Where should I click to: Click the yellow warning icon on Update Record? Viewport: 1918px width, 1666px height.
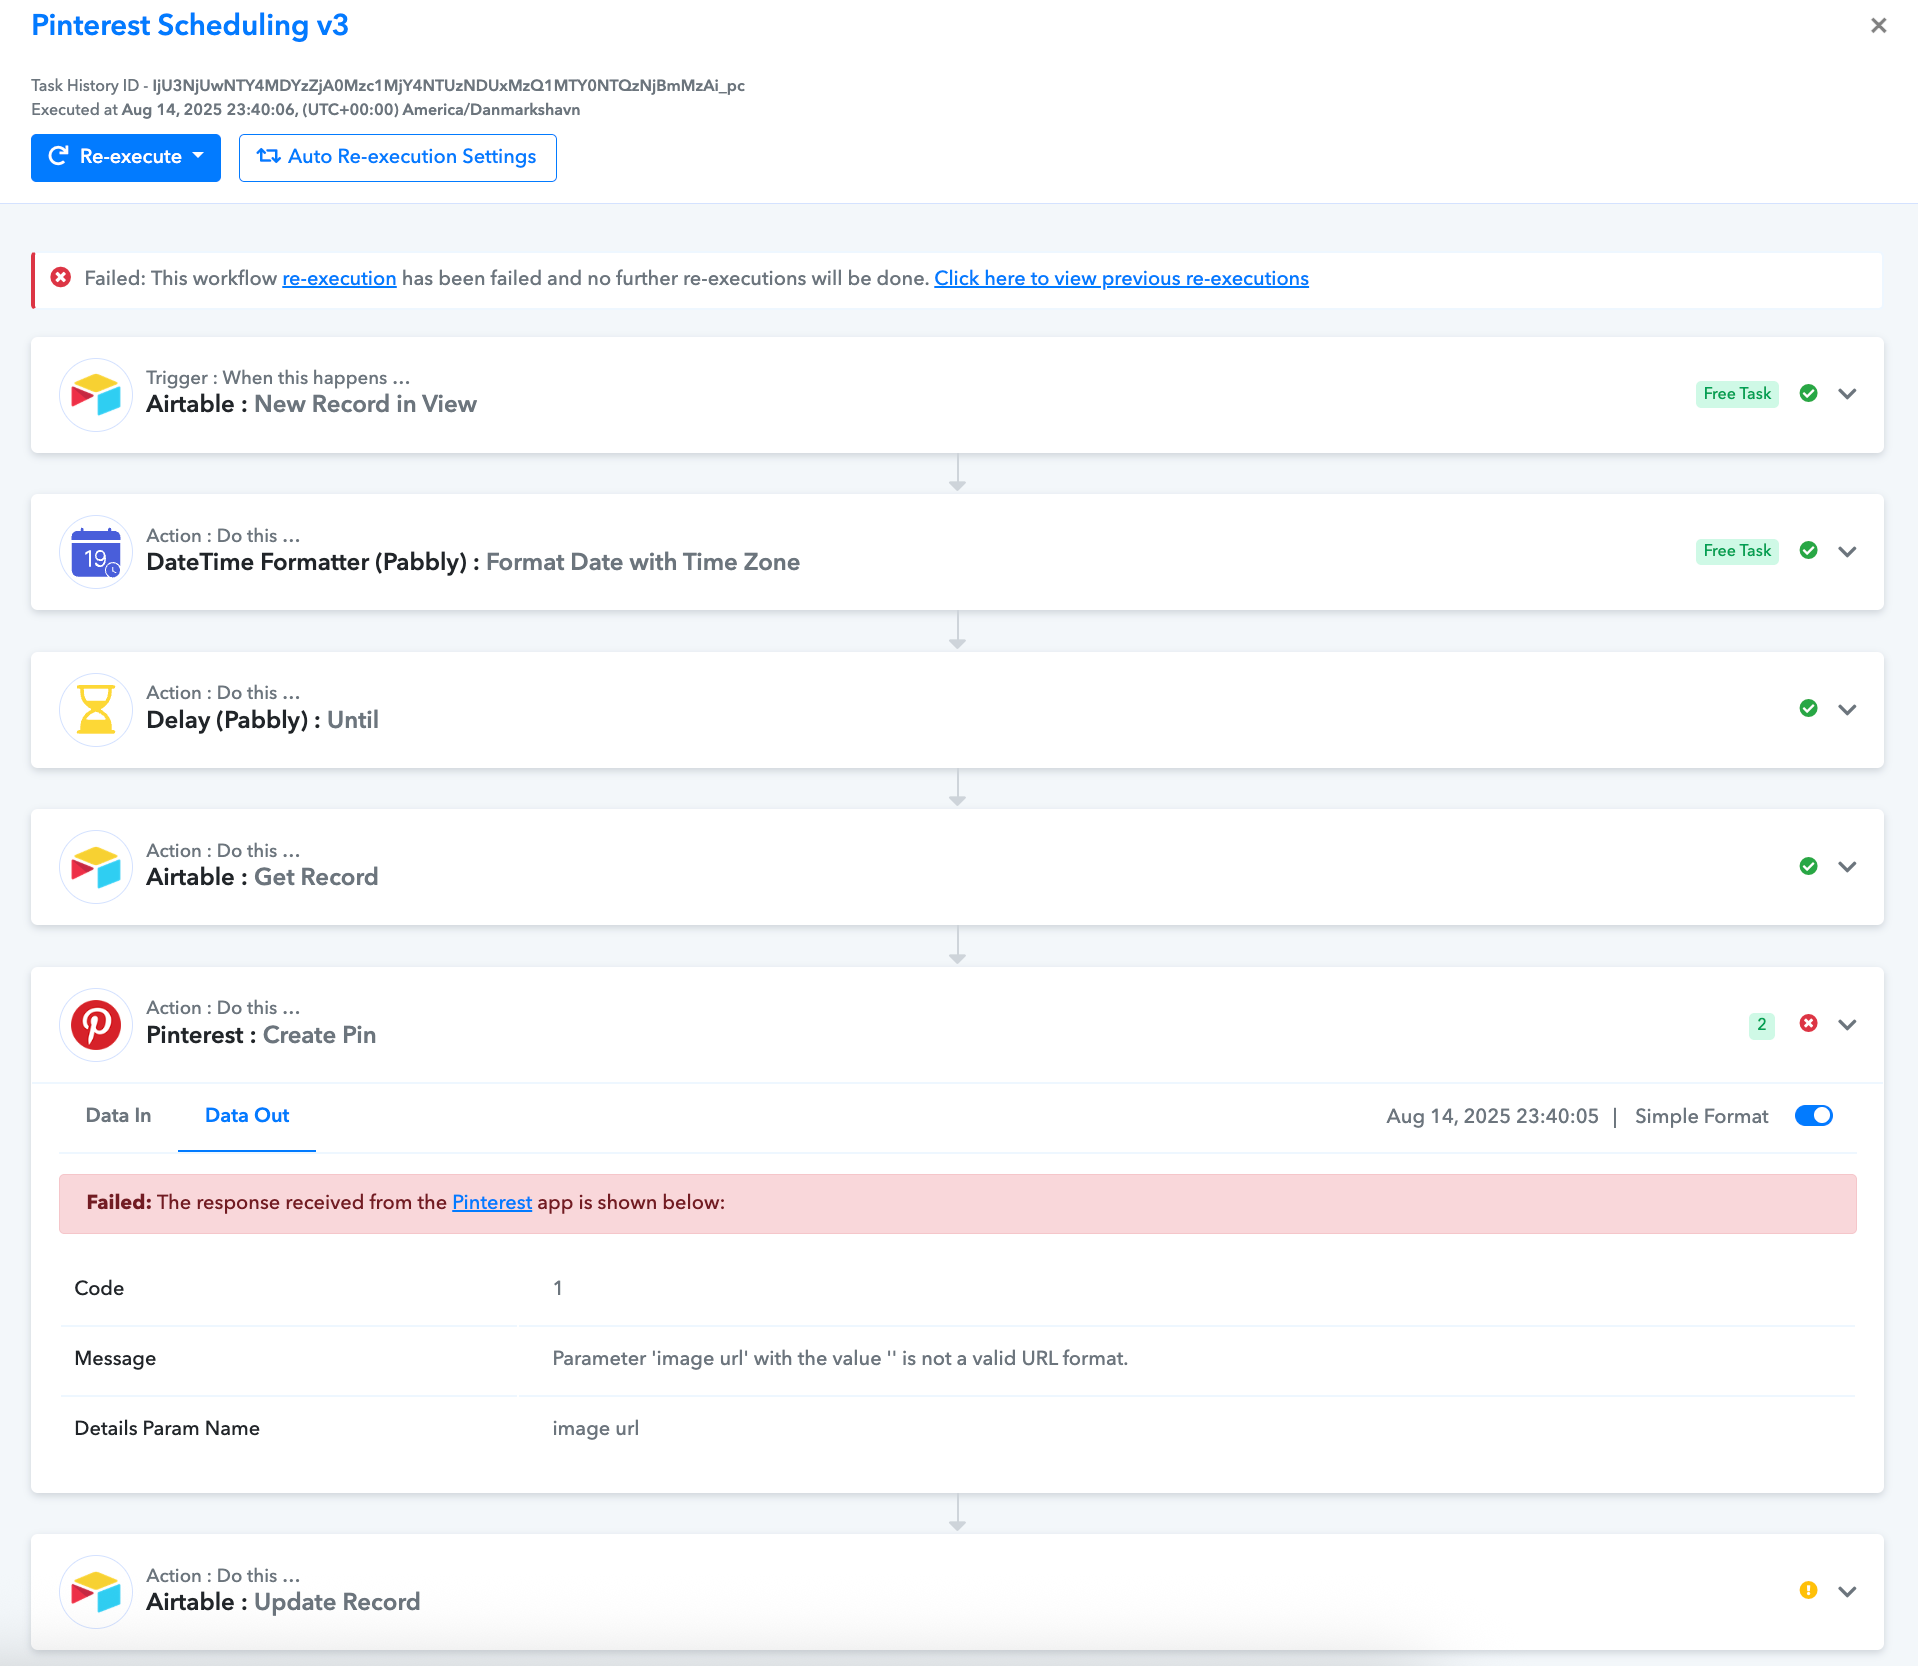pyautogui.click(x=1808, y=1590)
